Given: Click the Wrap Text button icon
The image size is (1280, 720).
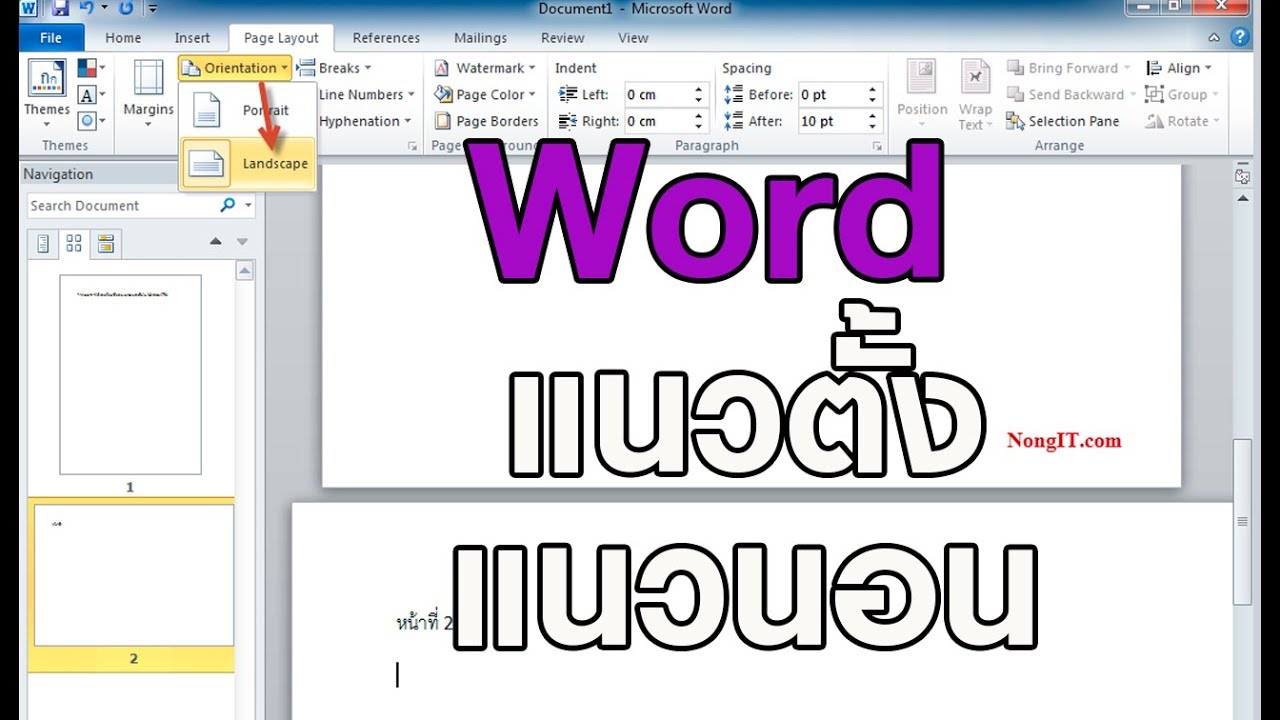Looking at the screenshot, I should pyautogui.click(x=975, y=78).
